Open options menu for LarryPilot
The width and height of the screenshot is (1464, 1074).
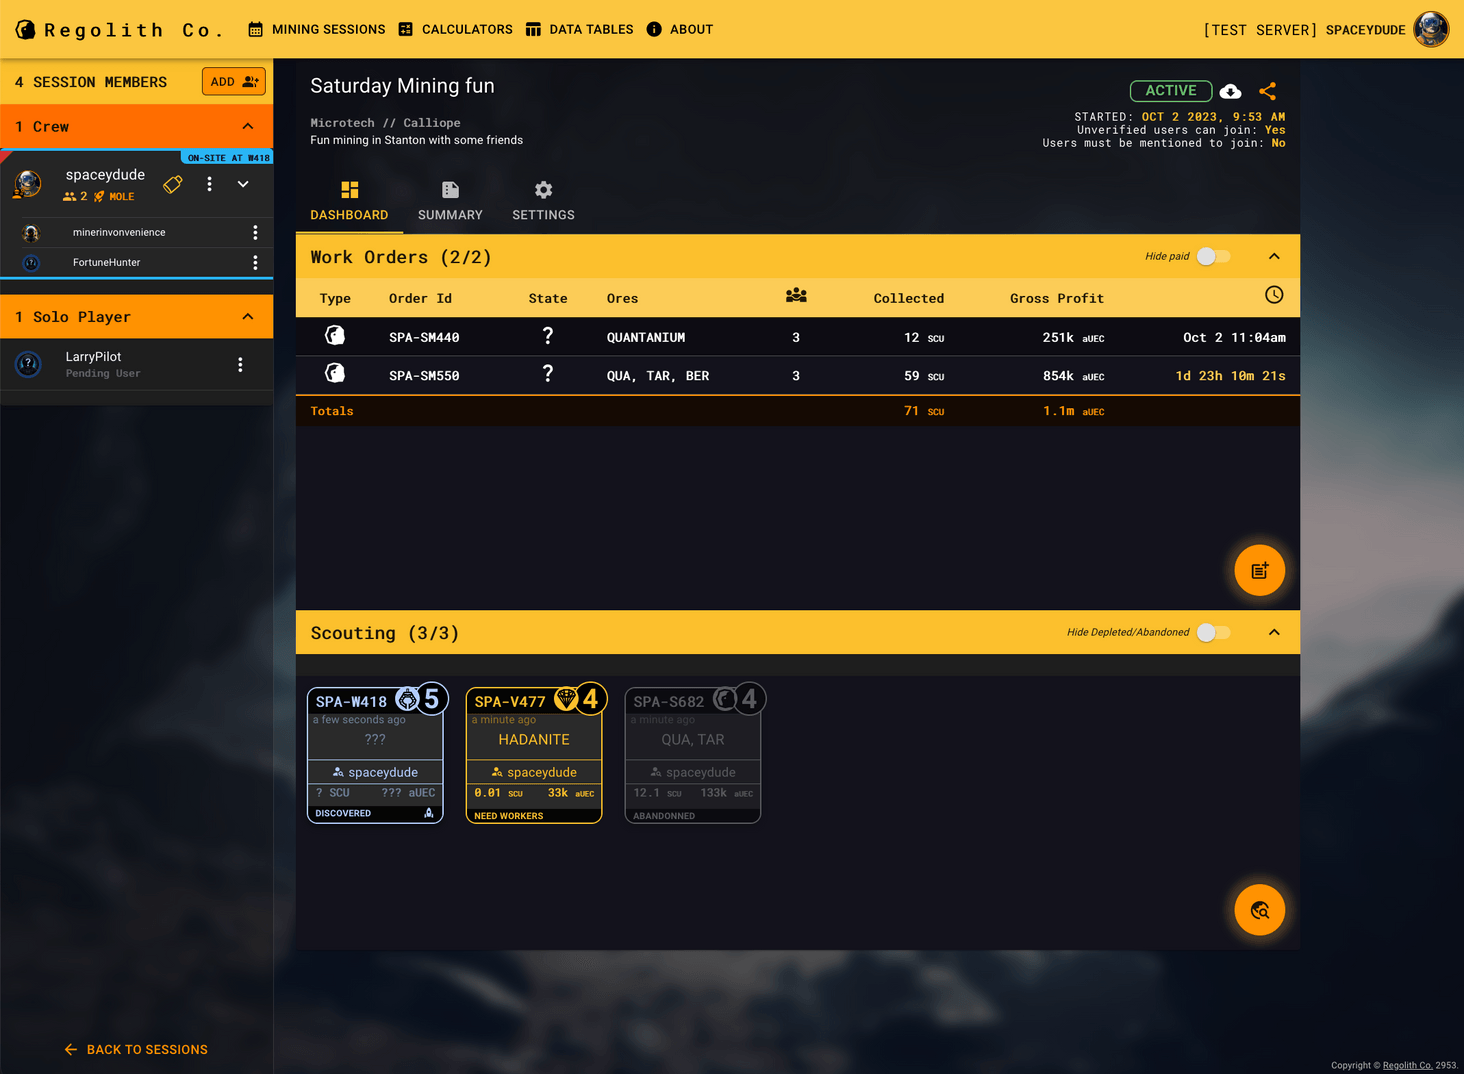click(240, 365)
